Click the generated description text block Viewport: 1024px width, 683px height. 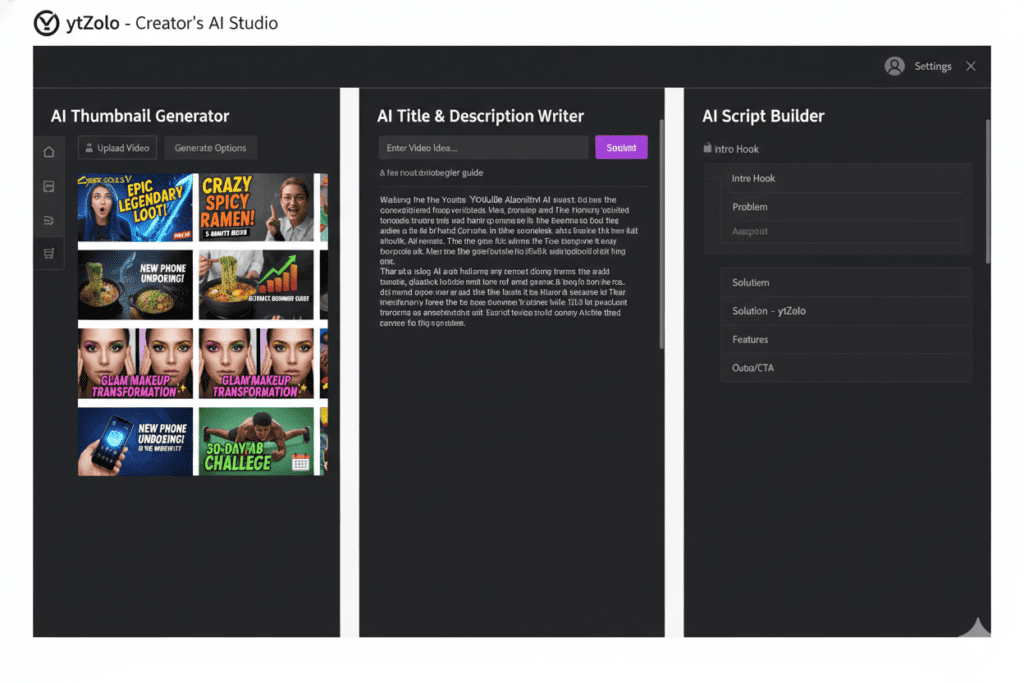(x=508, y=261)
